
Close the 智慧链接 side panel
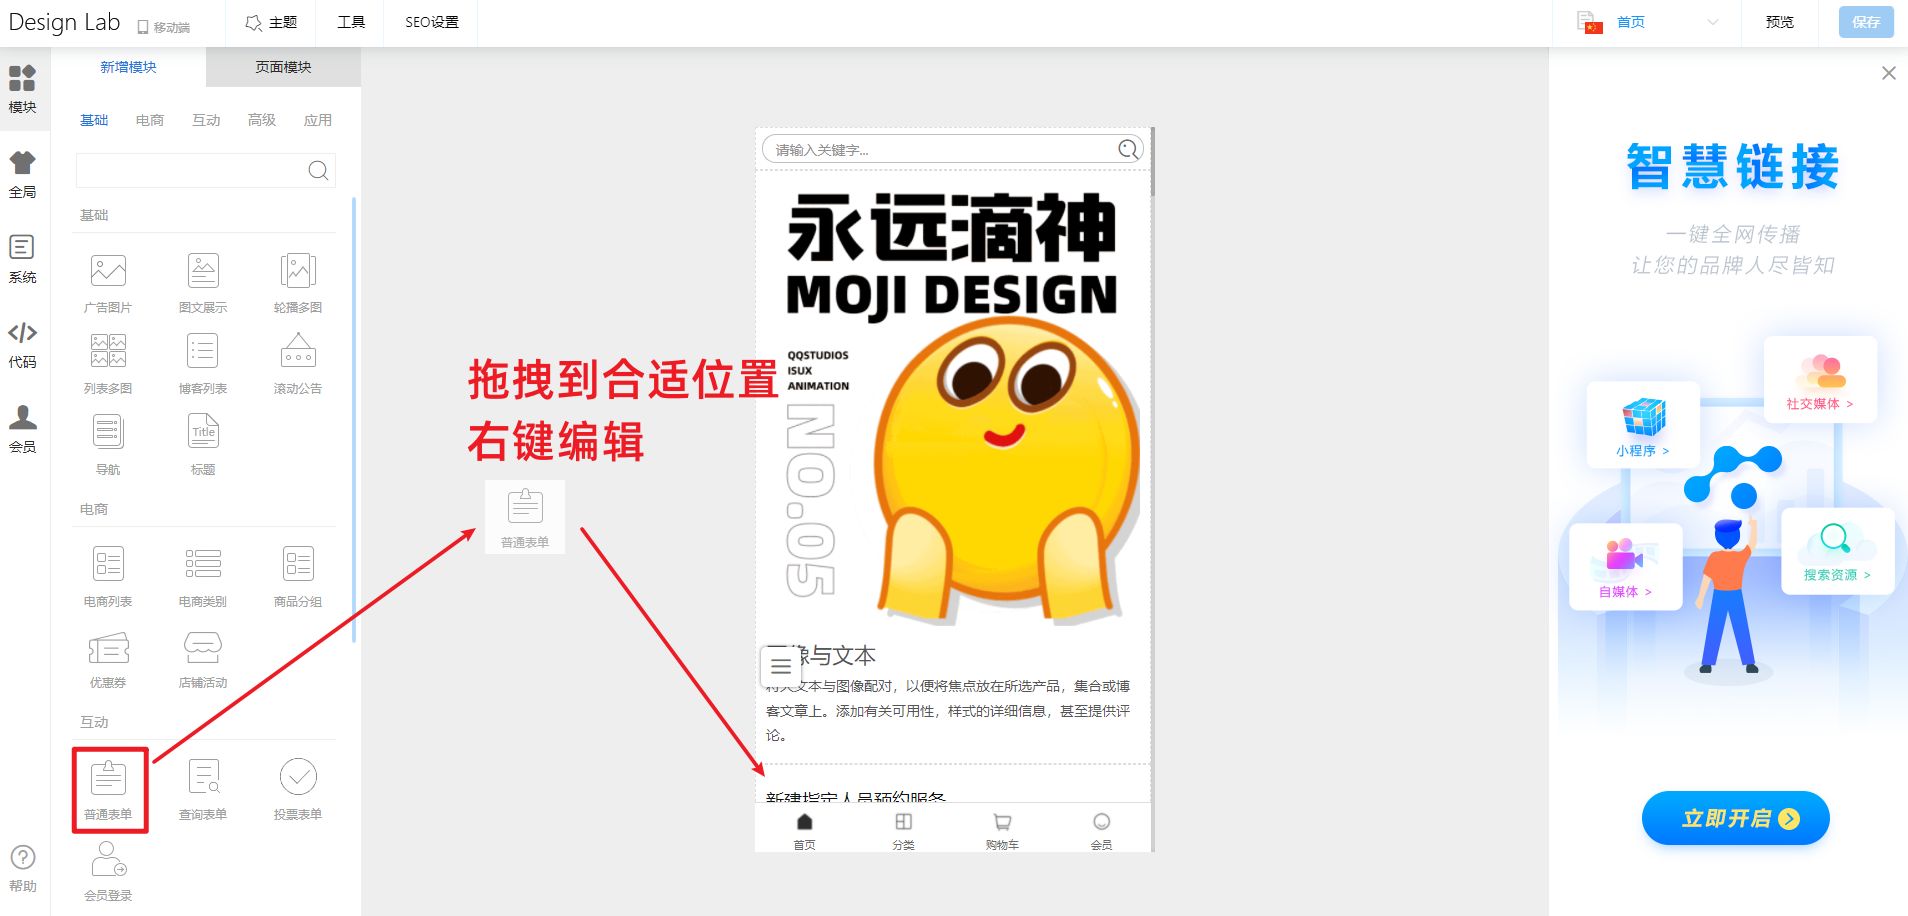pyautogui.click(x=1889, y=73)
